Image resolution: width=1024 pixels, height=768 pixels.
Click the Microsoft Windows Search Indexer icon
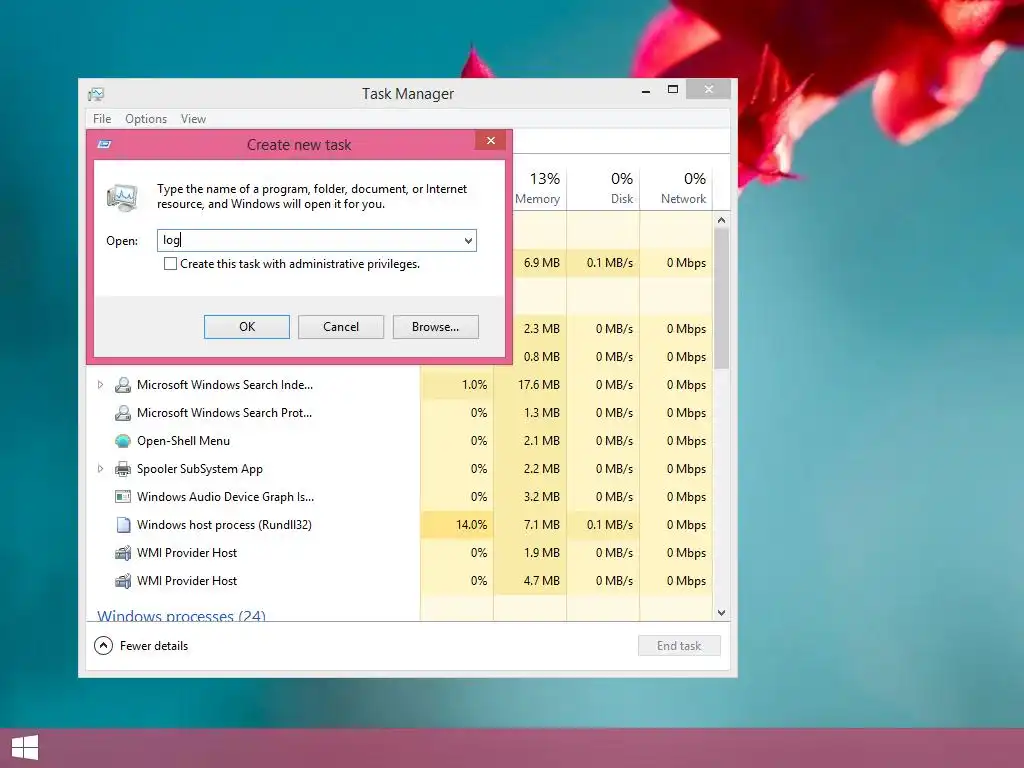tap(123, 385)
